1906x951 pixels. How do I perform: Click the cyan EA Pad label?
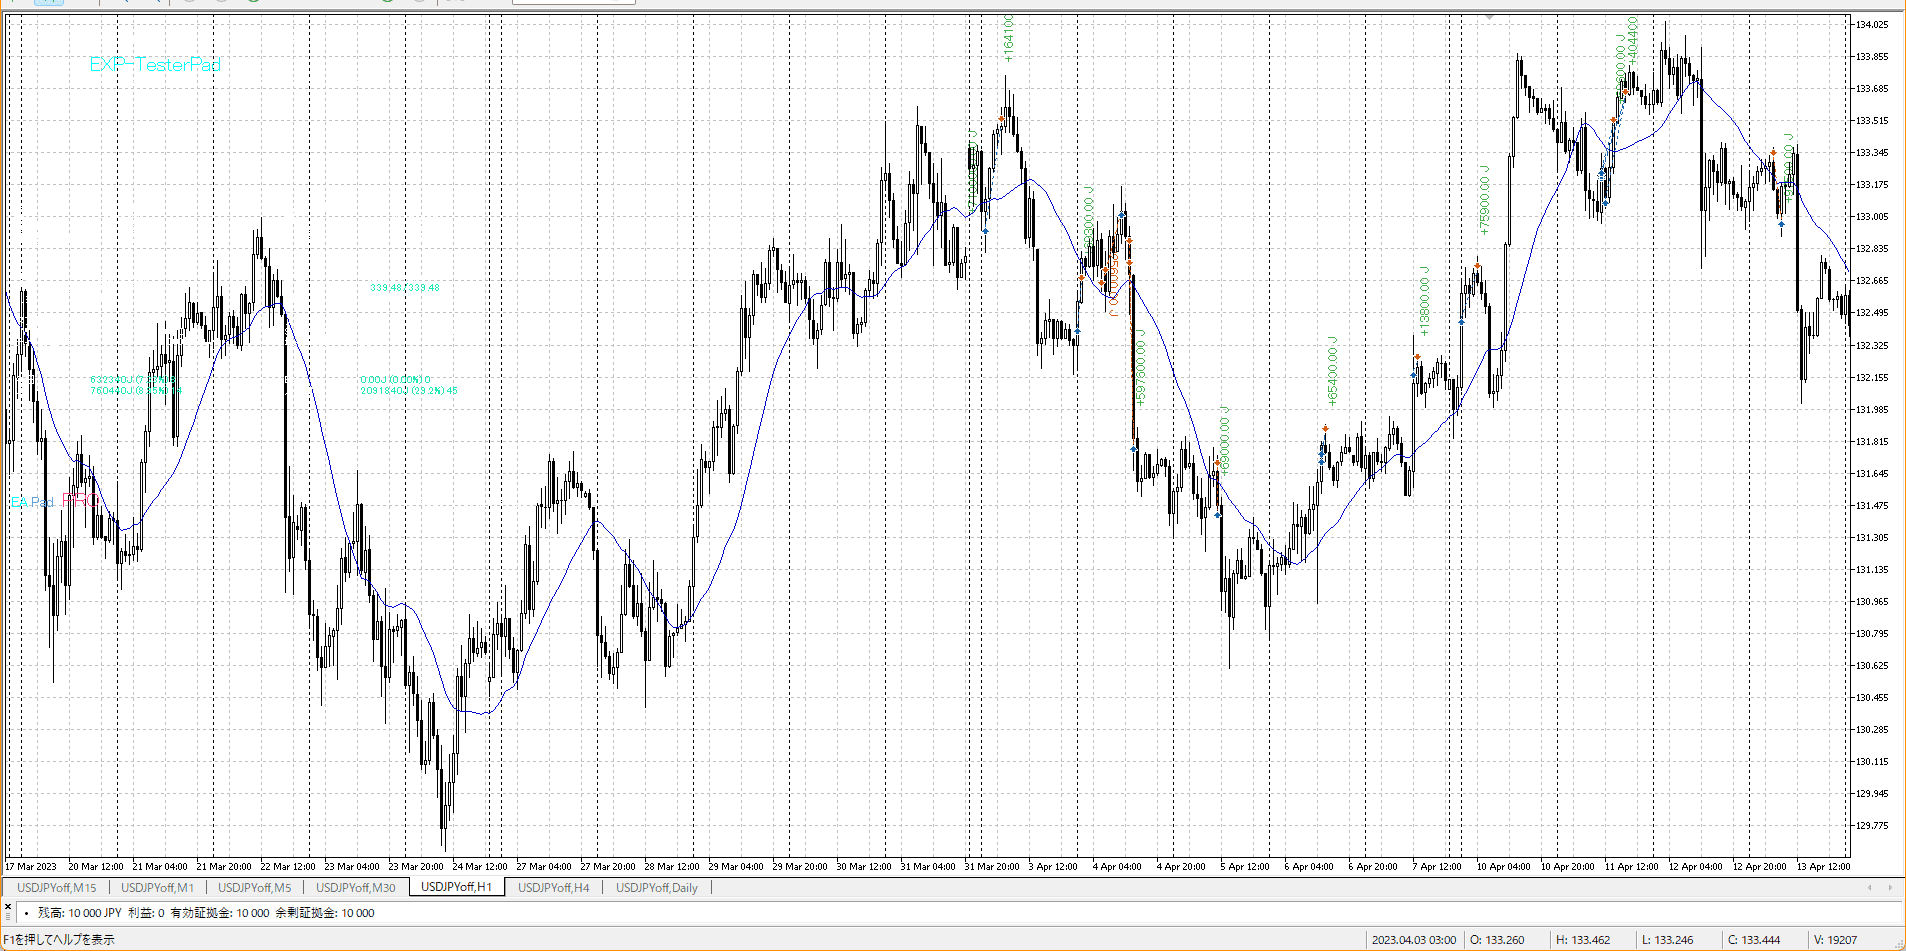(x=32, y=502)
